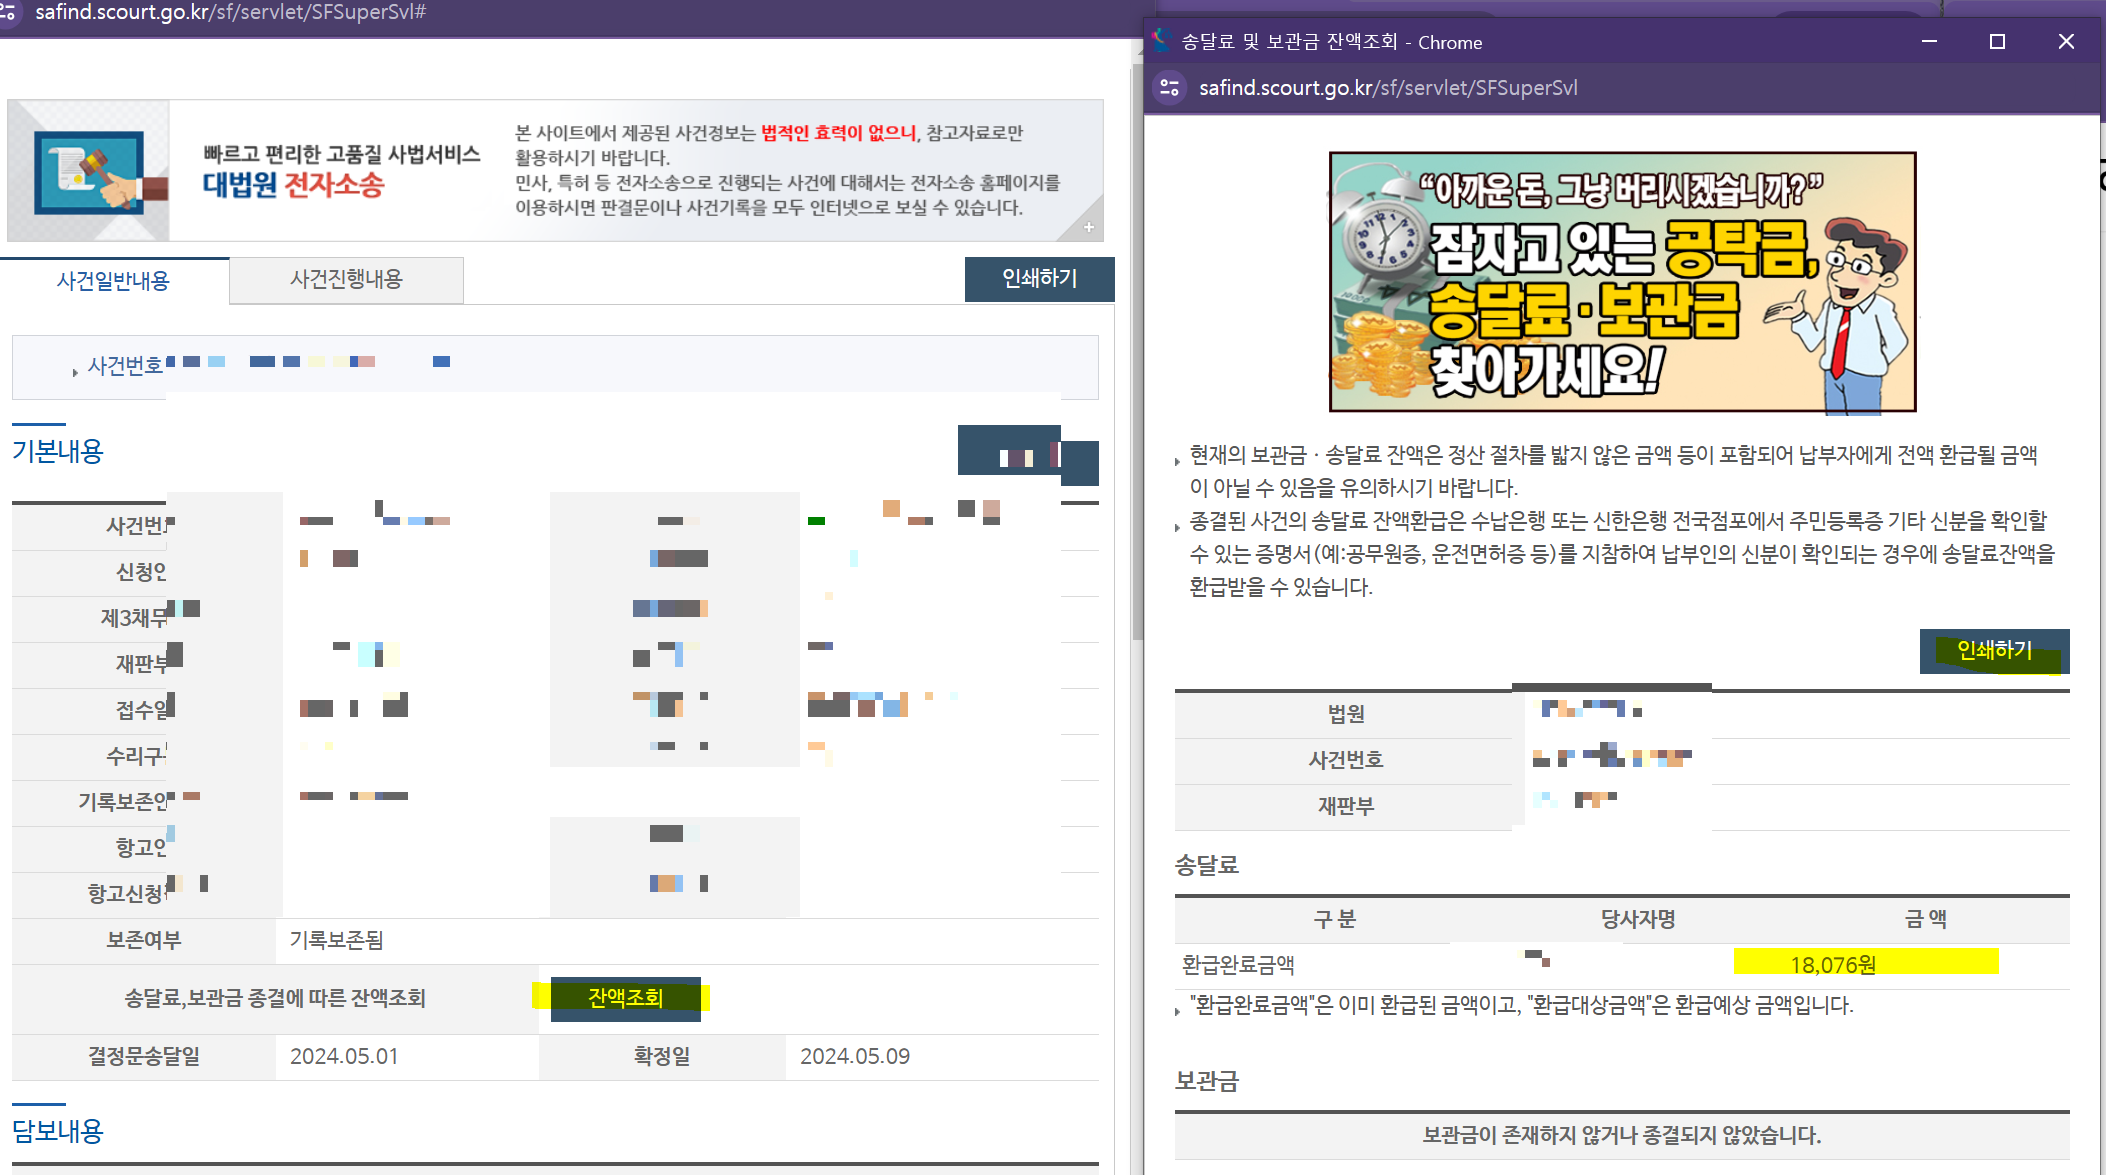Click the highlighted 잔액조회 button
Screen dimensions: 2106x1175
click(x=625, y=998)
